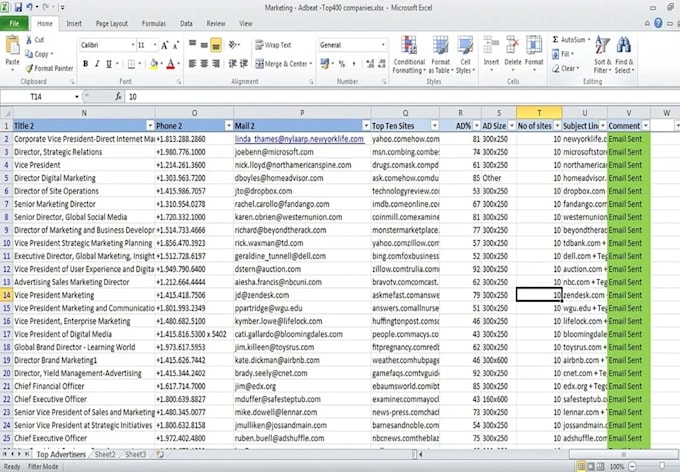Open Mail 2 column filter dropdown

(366, 126)
